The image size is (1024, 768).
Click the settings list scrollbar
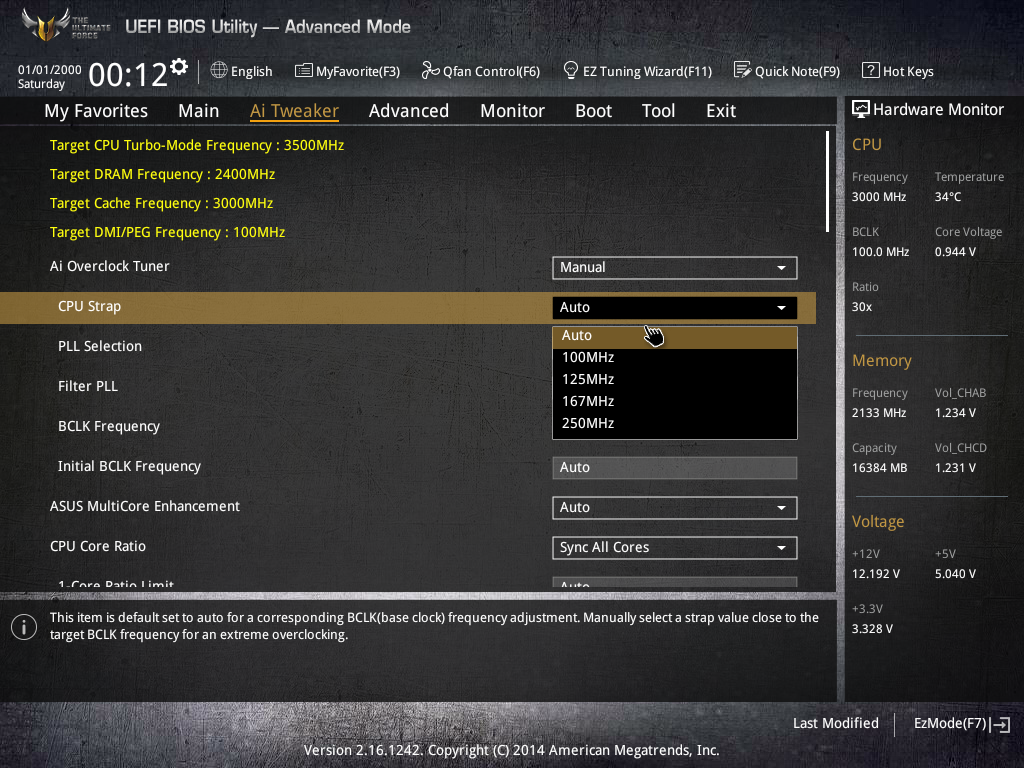(827, 182)
